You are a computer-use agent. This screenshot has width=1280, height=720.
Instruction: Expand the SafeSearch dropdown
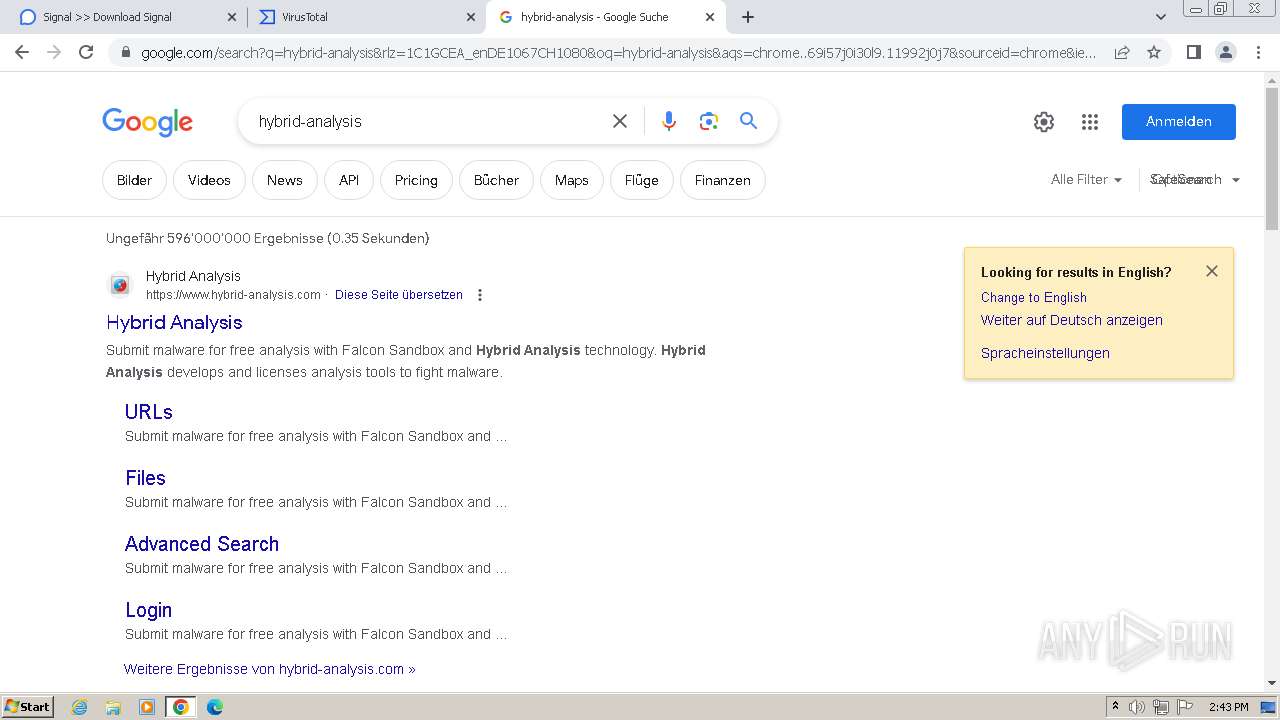pyautogui.click(x=1195, y=180)
